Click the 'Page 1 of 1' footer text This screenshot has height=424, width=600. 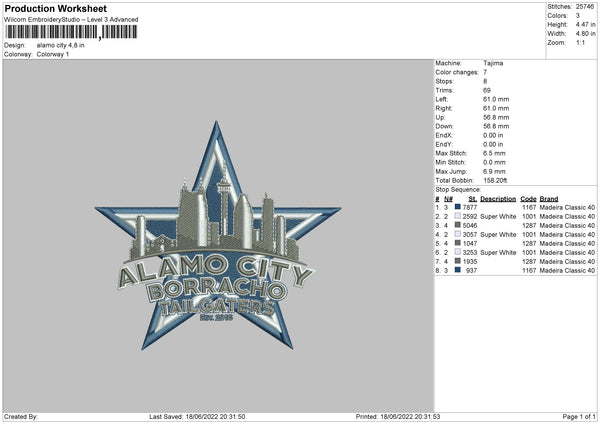tap(579, 416)
